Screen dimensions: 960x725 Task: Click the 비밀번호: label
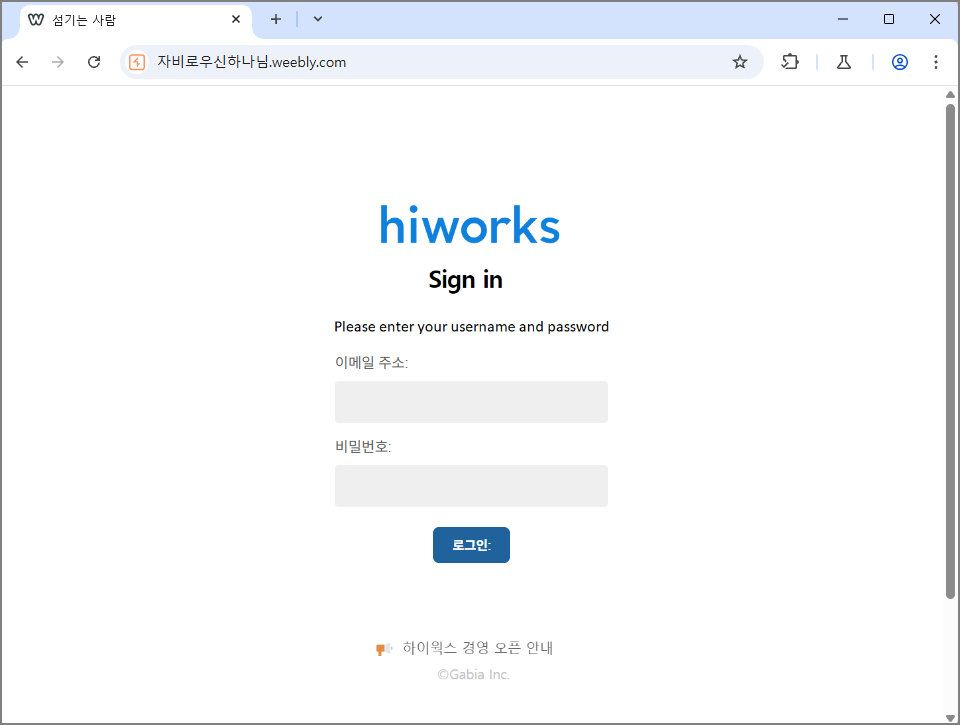click(362, 446)
